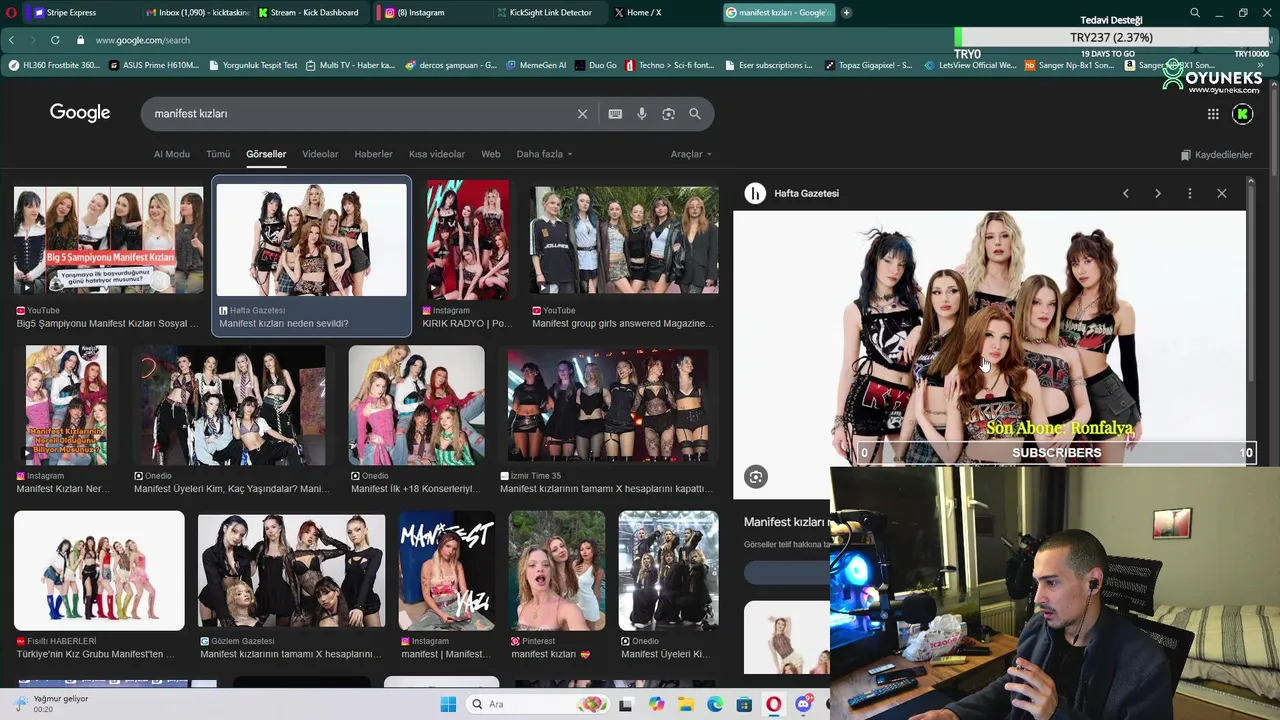Expand the Araçlar tools dropdown
1280x720 pixels.
click(x=691, y=154)
